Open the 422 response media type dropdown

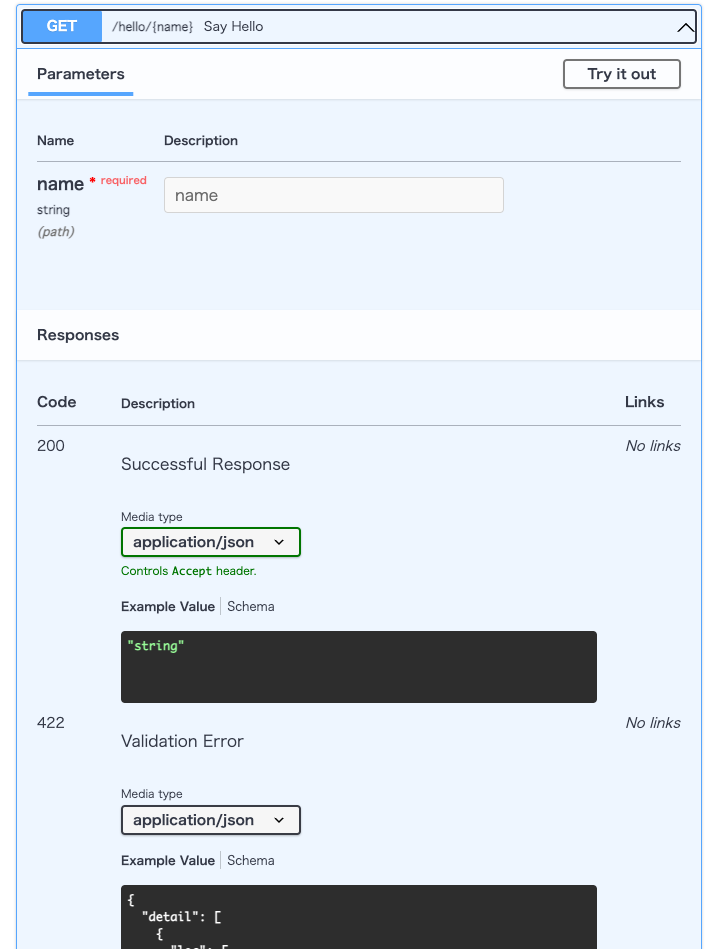pos(210,820)
